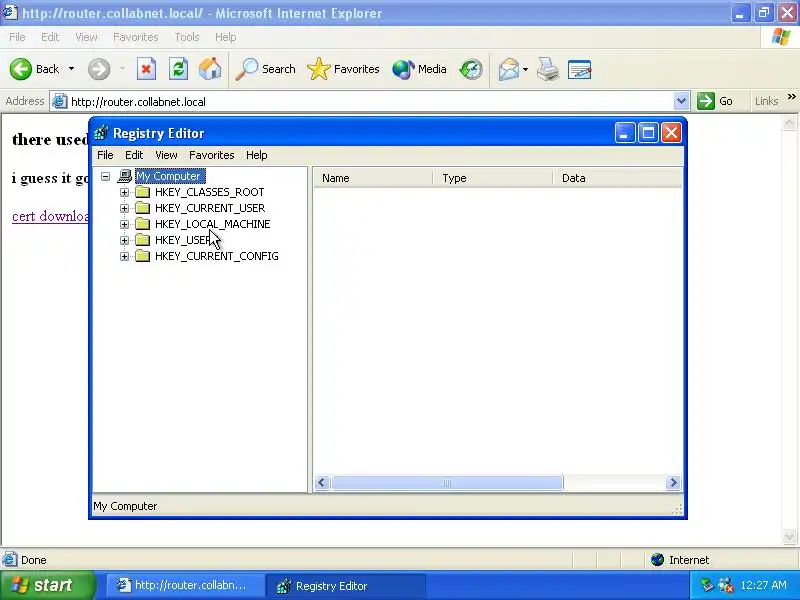Click Registry Editor taskbar button
800x600 pixels.
point(345,586)
